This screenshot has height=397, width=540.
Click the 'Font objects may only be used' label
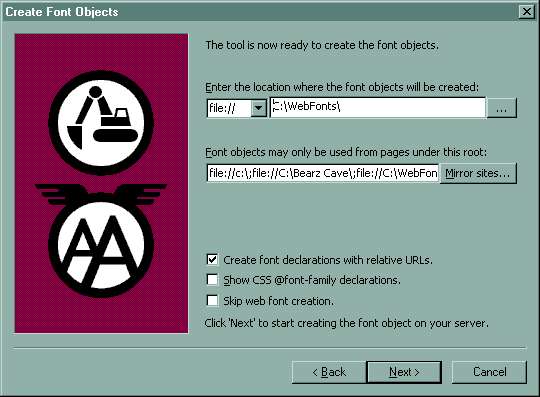pos(346,152)
